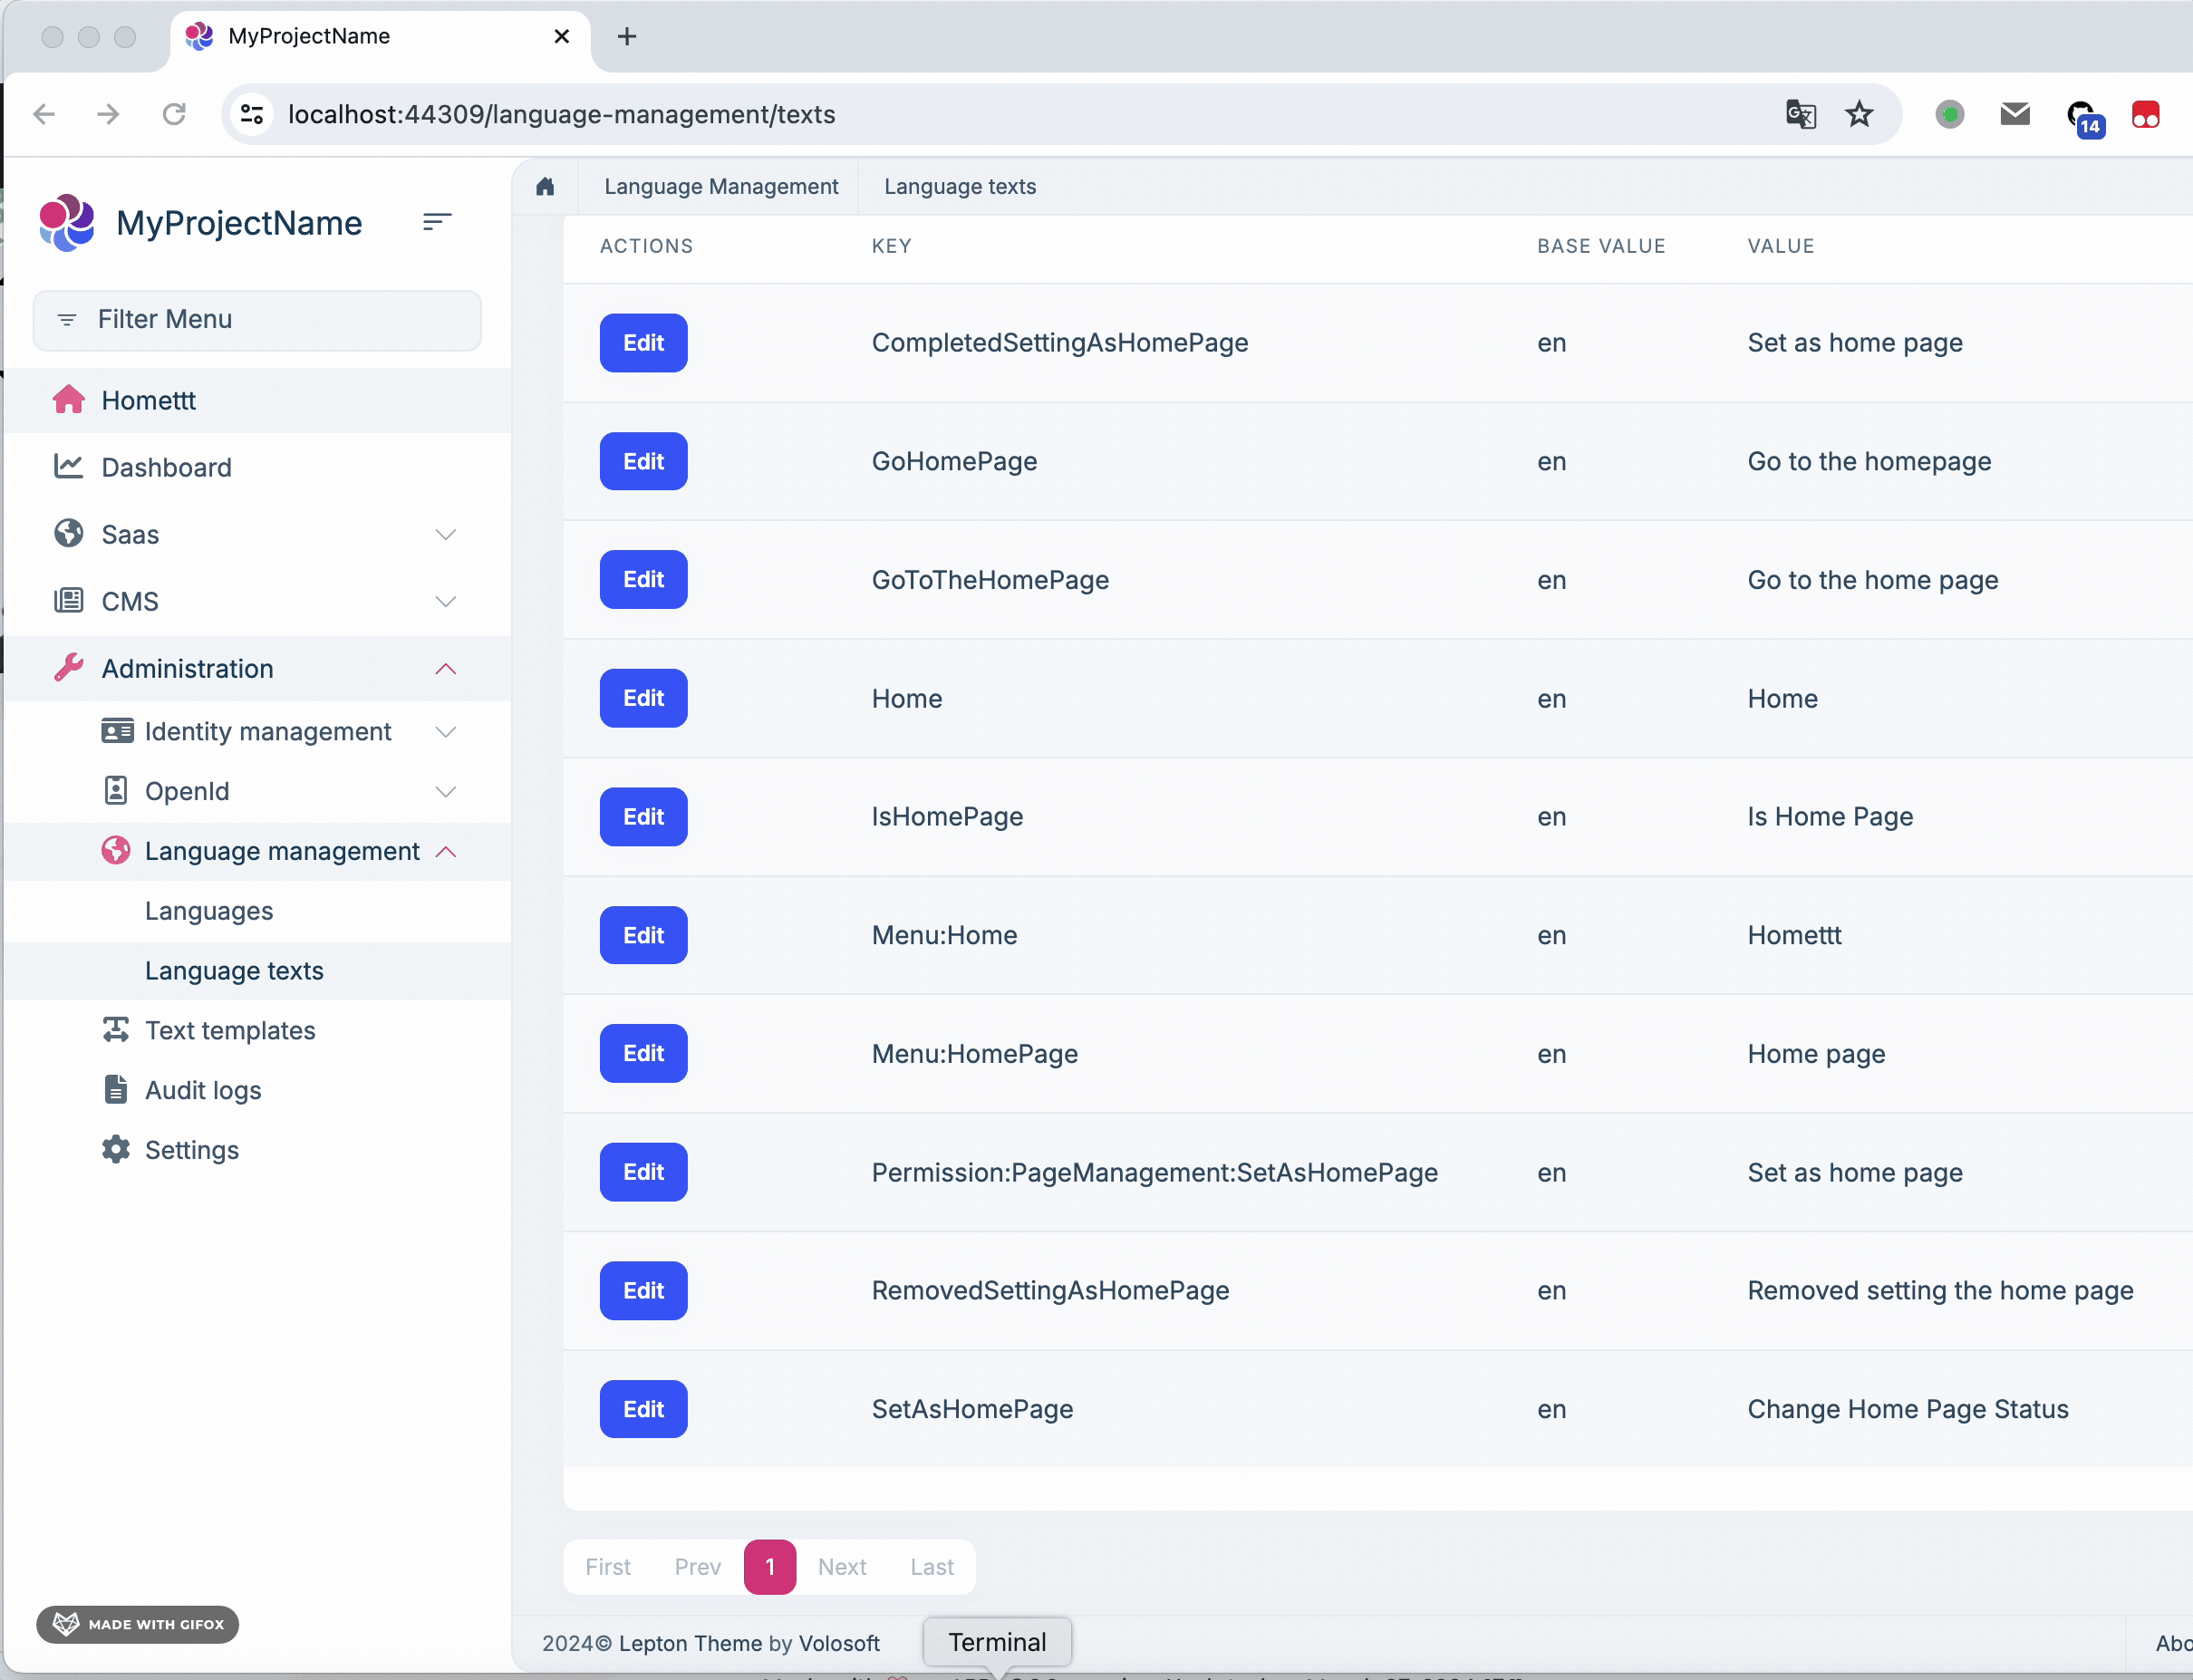Open the mail extension icon

2014,115
